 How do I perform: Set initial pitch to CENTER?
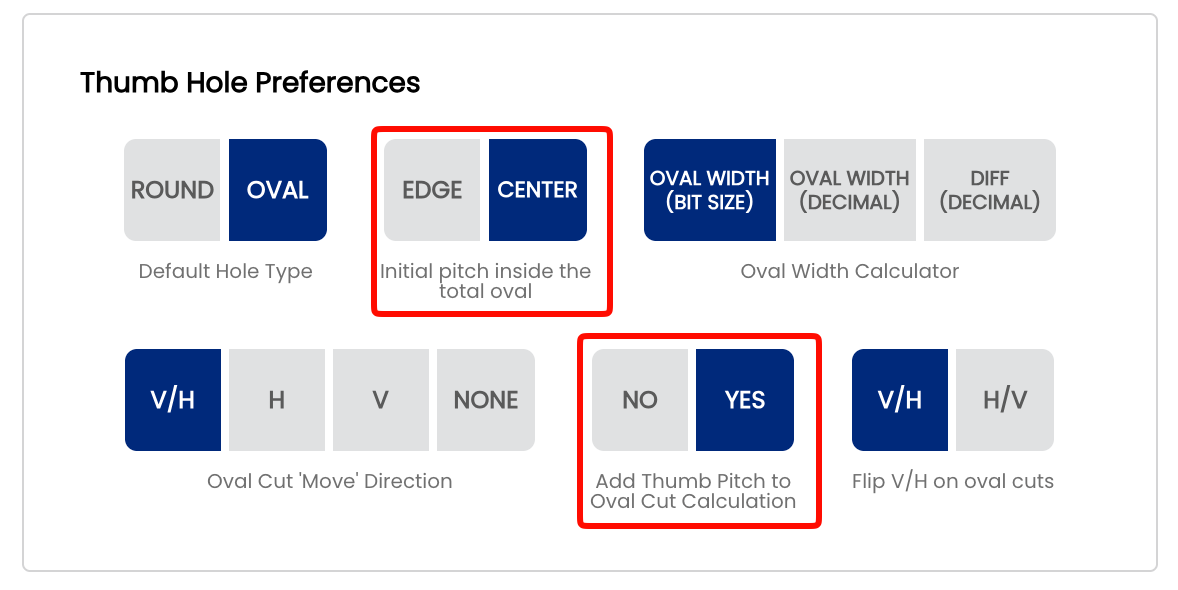[x=538, y=190]
